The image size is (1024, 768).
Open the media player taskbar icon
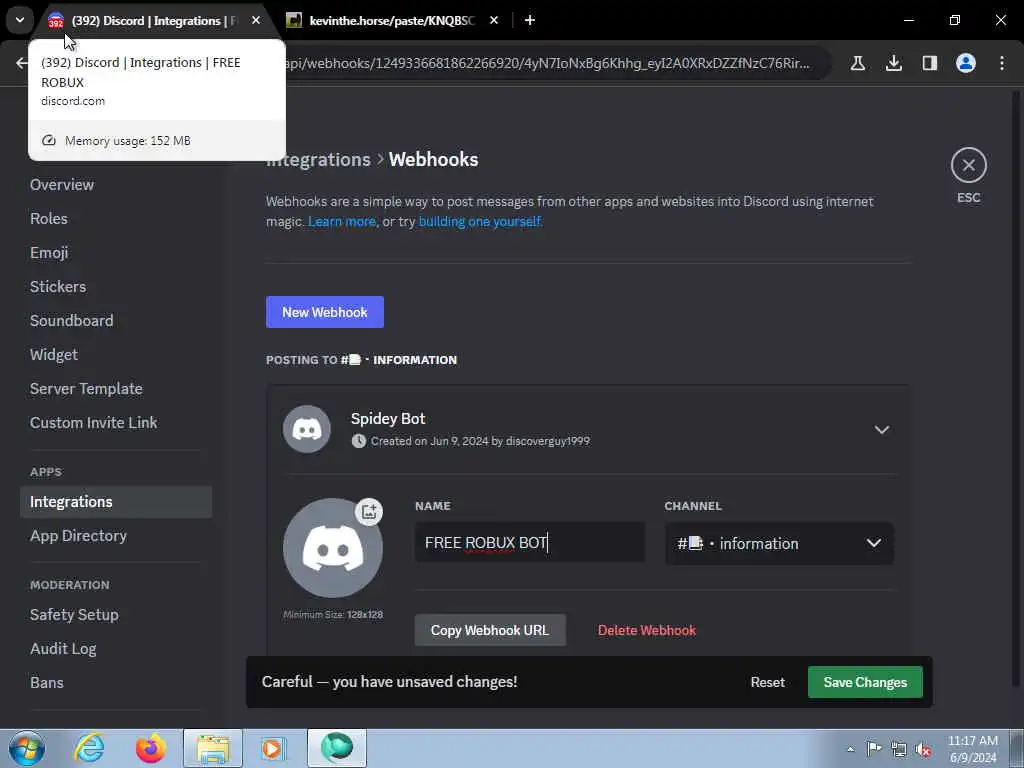pyautogui.click(x=274, y=748)
